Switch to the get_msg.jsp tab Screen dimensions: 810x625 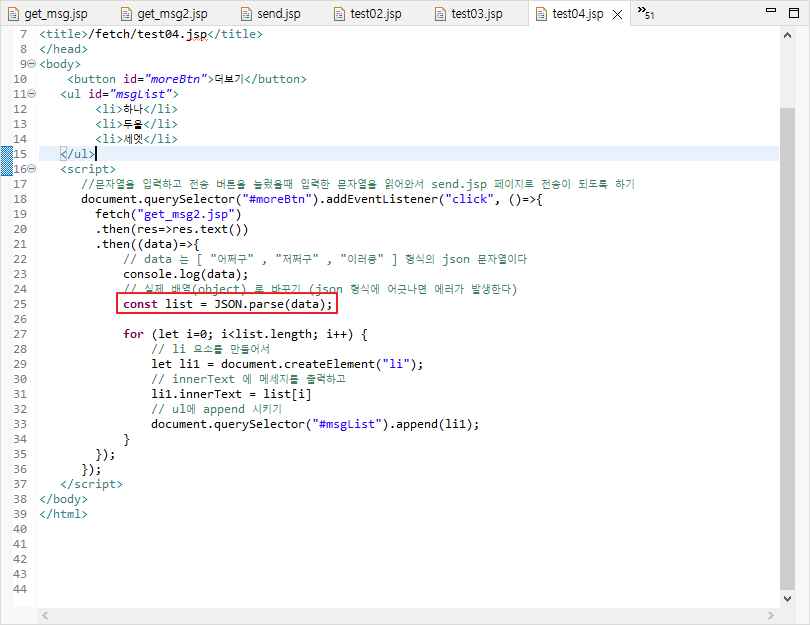click(x=48, y=14)
